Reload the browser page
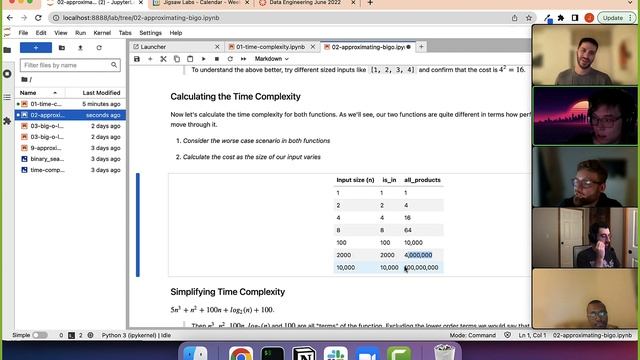 [x=38, y=18]
